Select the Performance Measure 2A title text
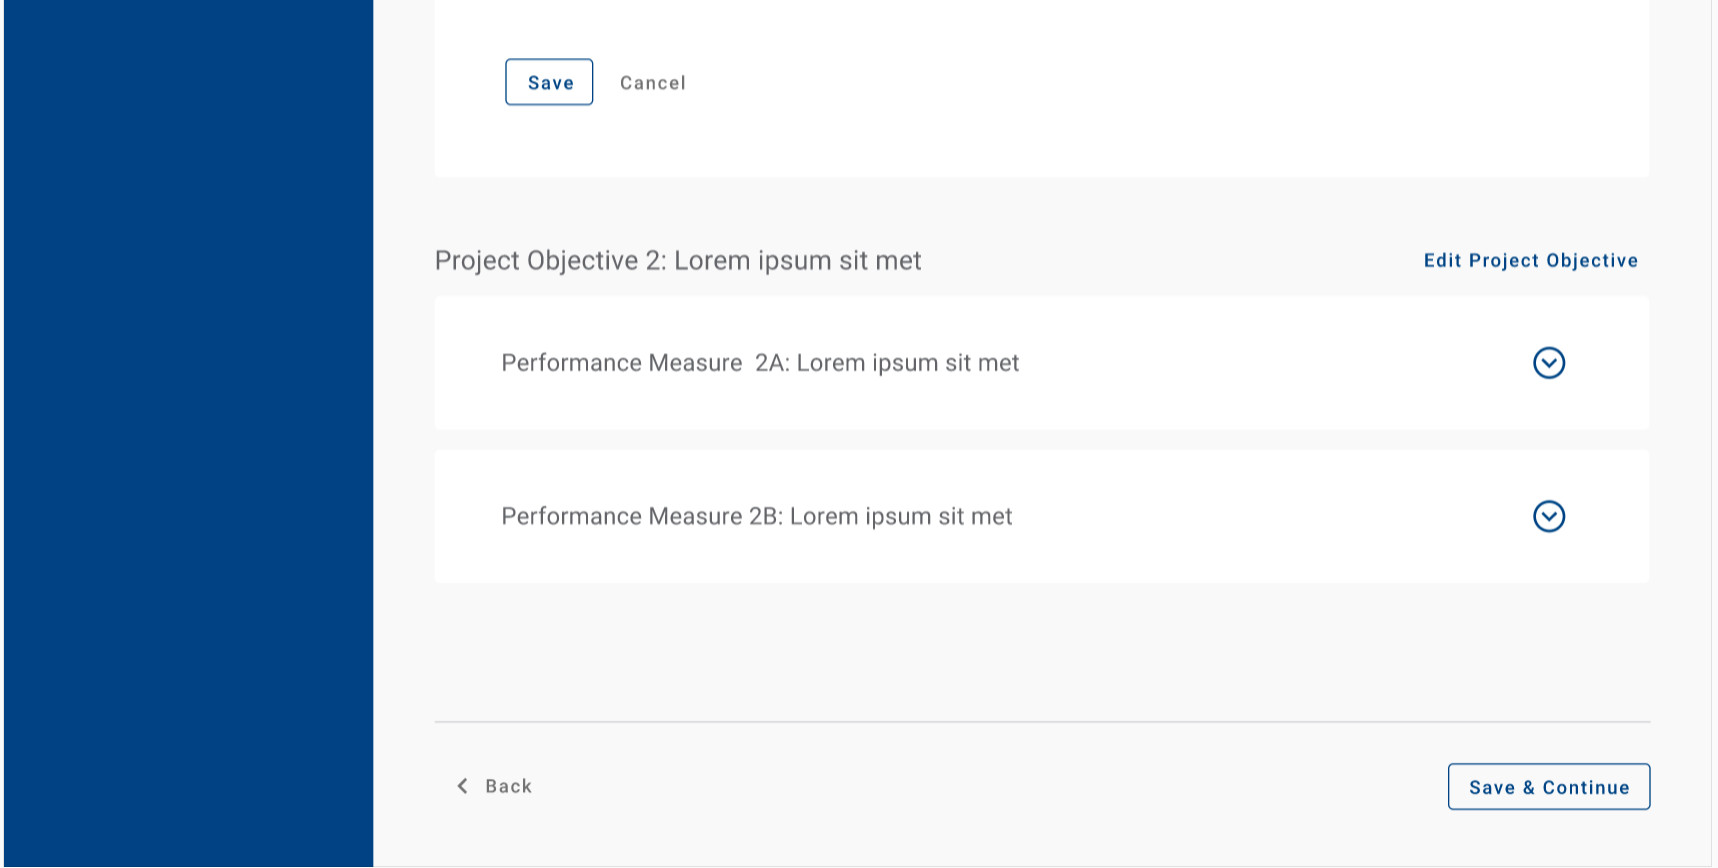The image size is (1718, 868). [760, 363]
